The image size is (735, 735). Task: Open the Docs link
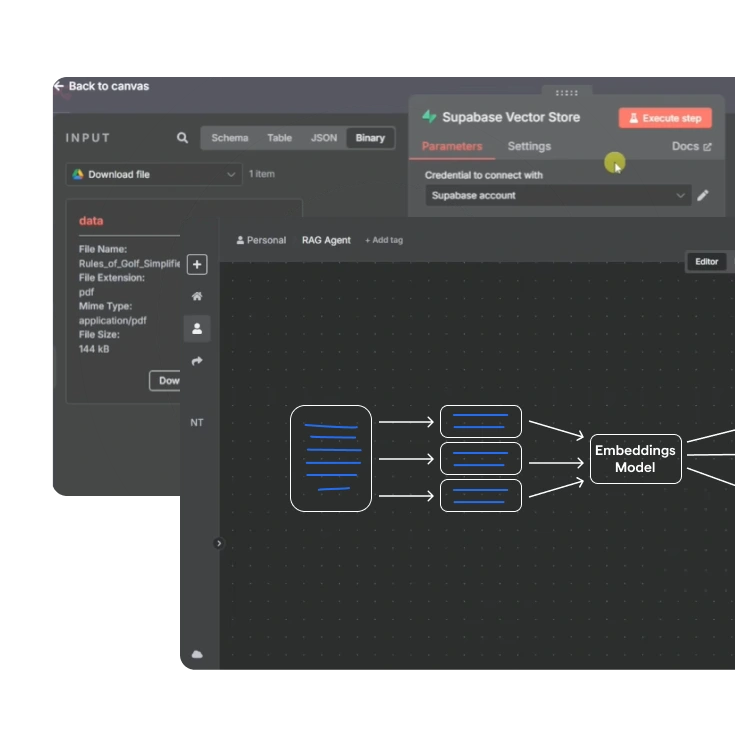pyautogui.click(x=691, y=146)
